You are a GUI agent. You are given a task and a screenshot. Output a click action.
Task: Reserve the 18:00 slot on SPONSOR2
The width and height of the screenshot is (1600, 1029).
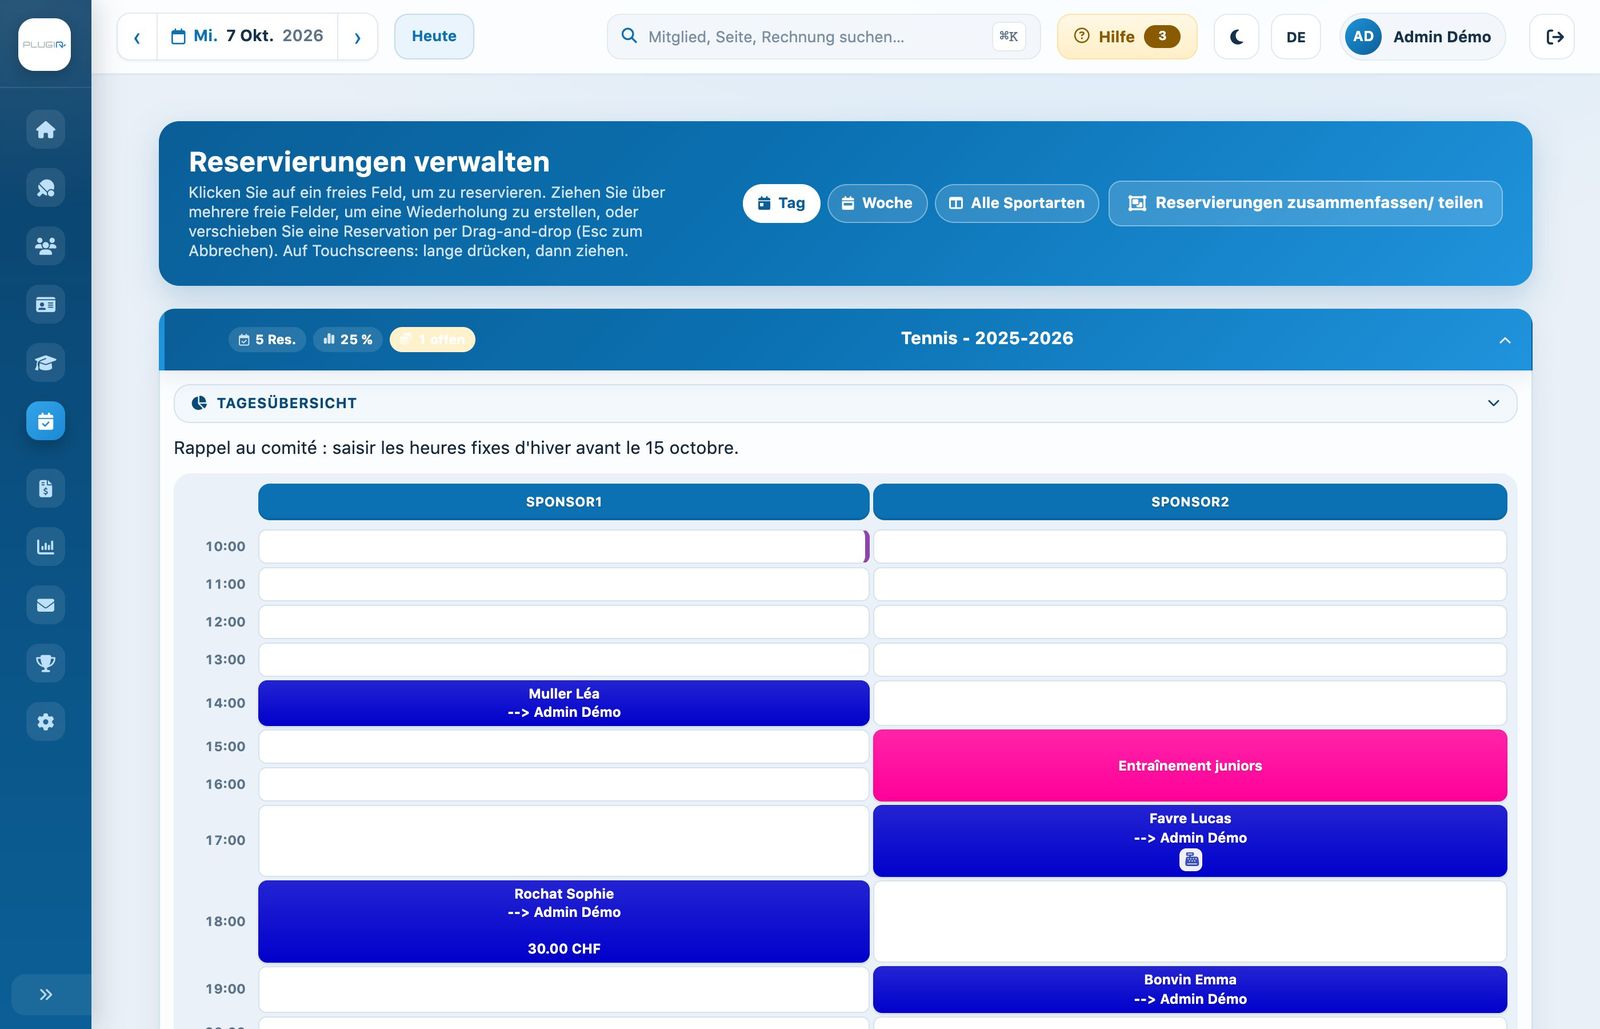pos(1190,921)
